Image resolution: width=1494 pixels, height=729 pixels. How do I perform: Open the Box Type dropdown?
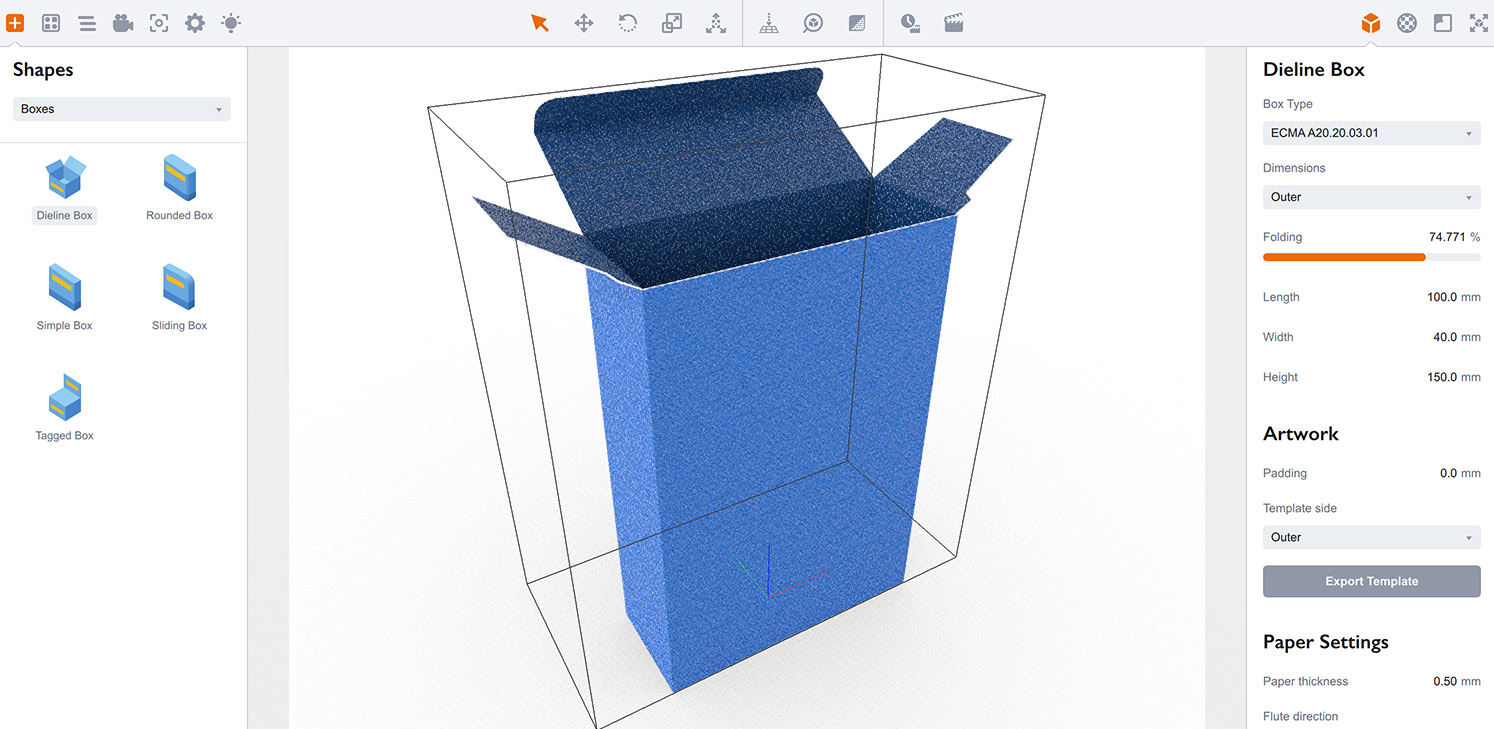click(x=1371, y=132)
